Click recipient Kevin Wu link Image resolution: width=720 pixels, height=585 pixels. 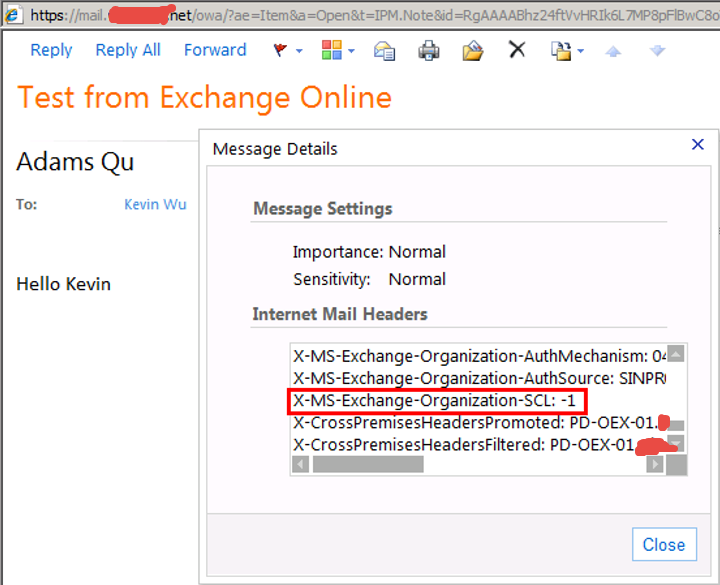pyautogui.click(x=155, y=204)
